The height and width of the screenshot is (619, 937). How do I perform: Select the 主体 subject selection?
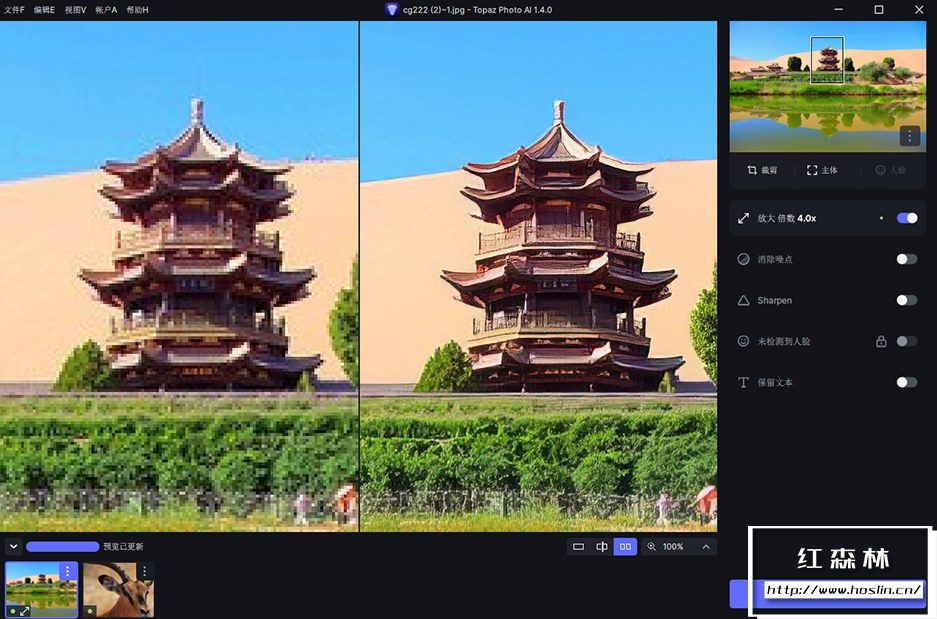pos(822,170)
